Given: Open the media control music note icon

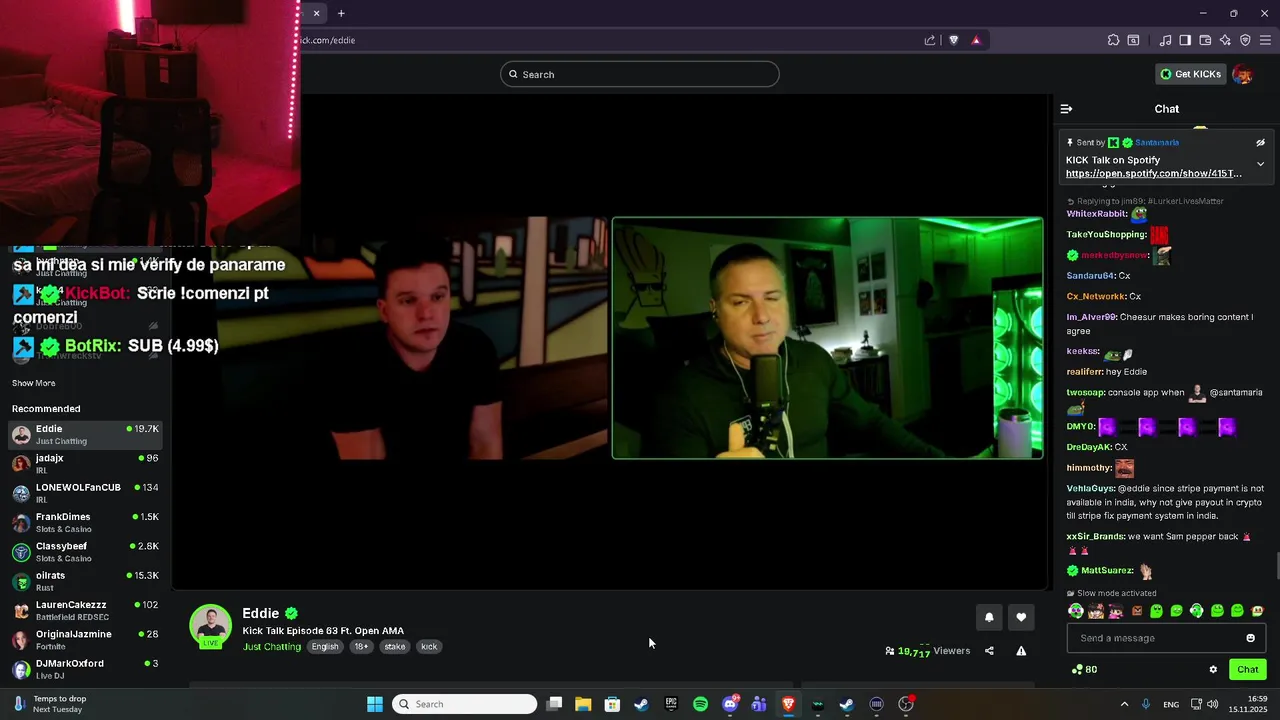Looking at the screenshot, I should [x=1165, y=40].
